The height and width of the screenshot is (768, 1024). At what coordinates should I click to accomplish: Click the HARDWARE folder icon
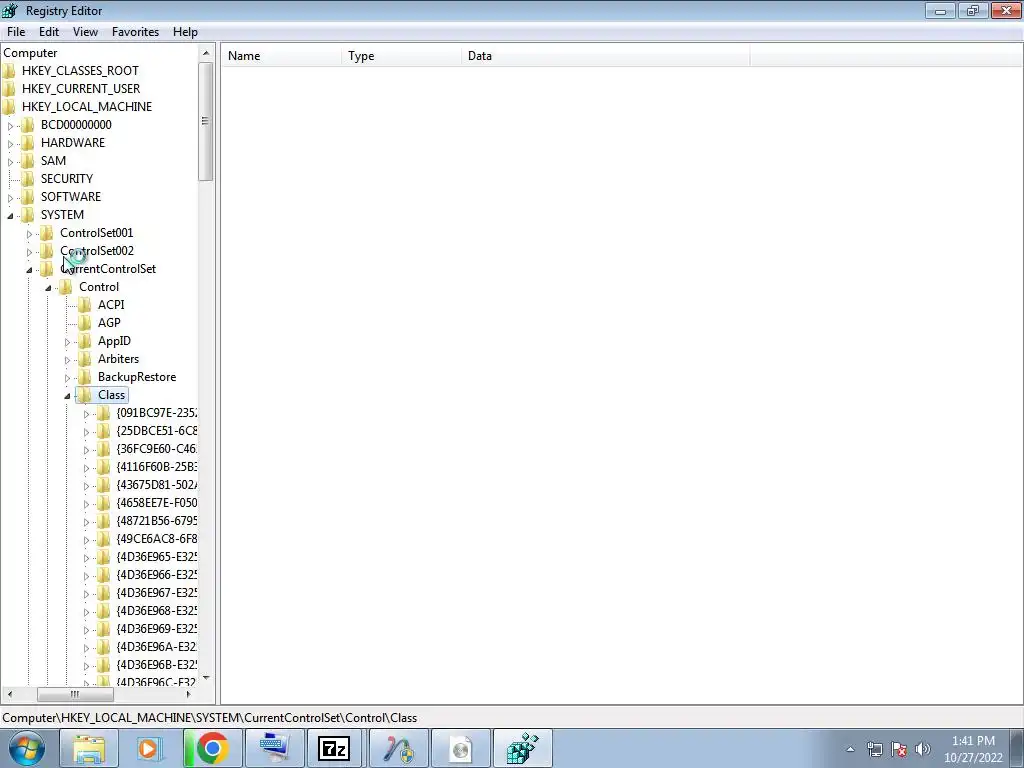click(27, 142)
